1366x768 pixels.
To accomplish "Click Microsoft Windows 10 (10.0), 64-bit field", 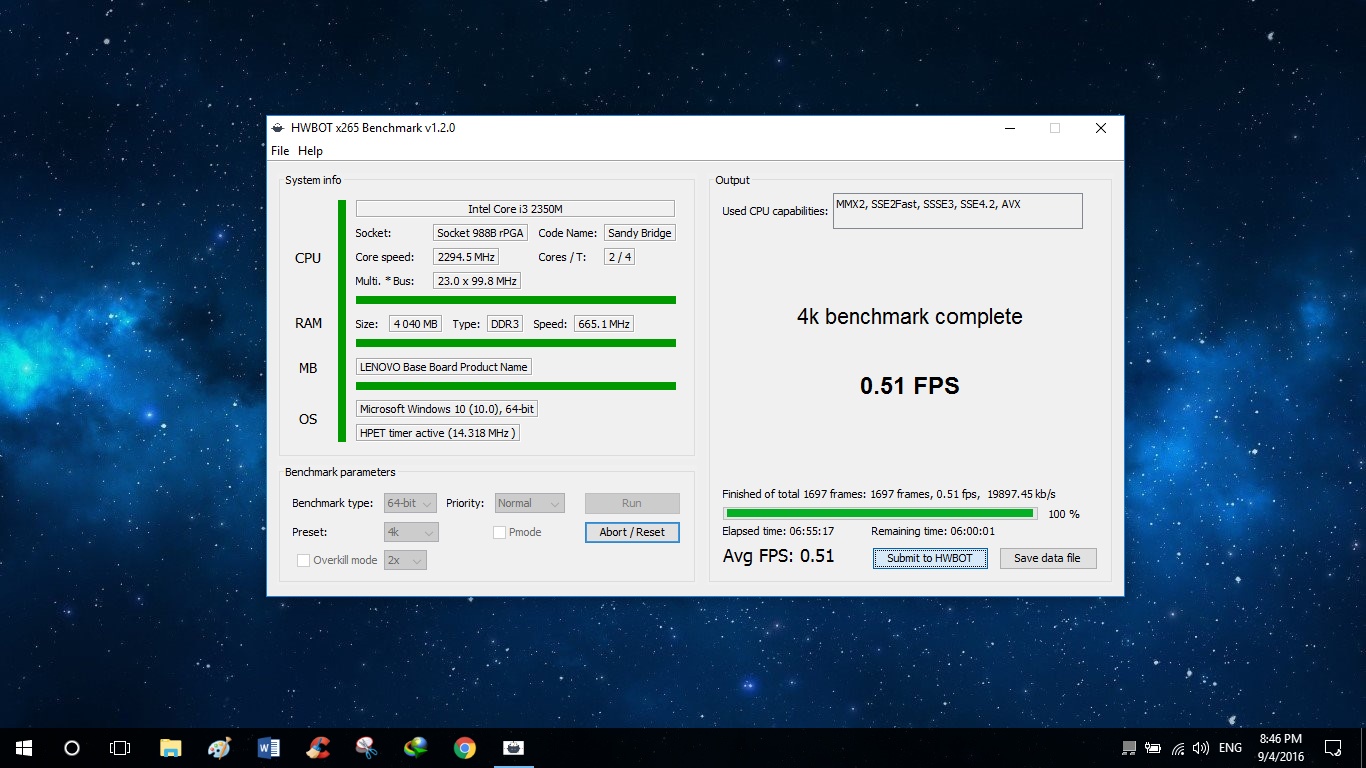I will [x=449, y=409].
